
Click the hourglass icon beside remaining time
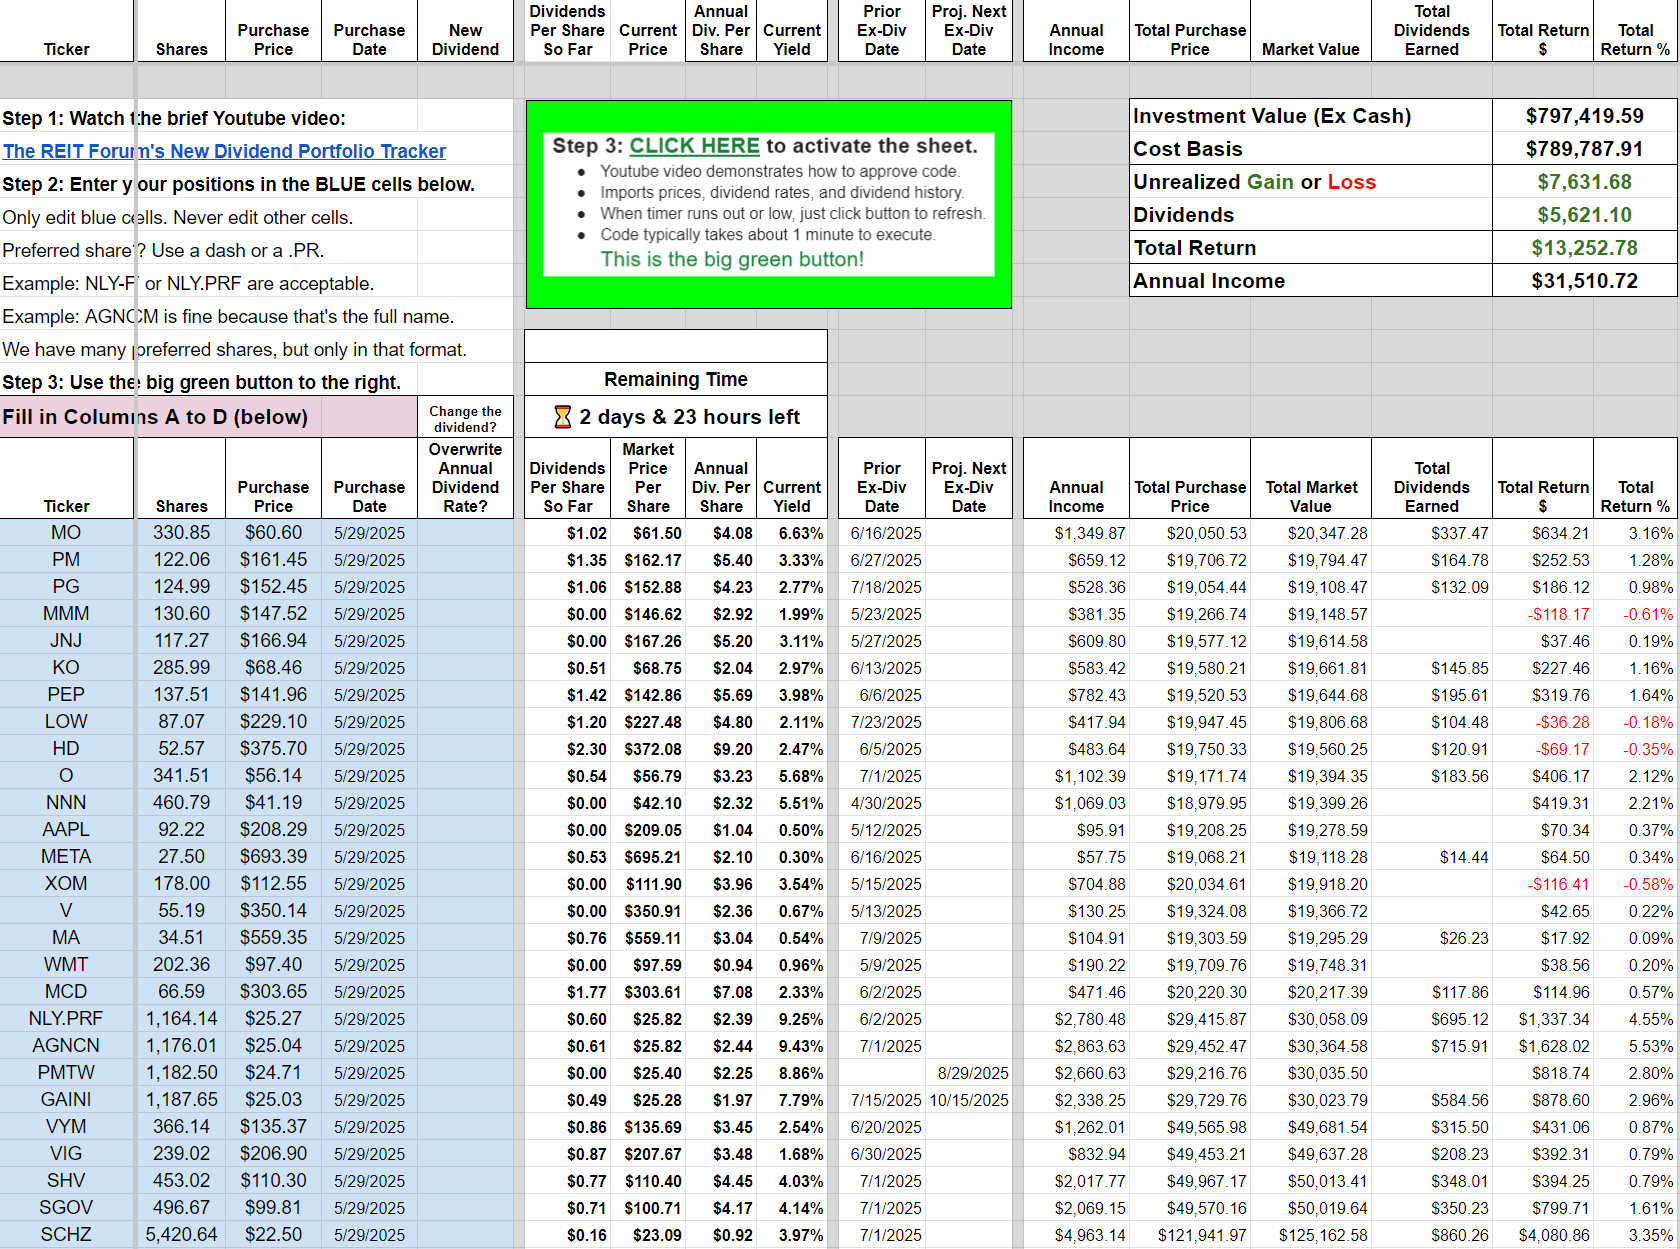563,417
